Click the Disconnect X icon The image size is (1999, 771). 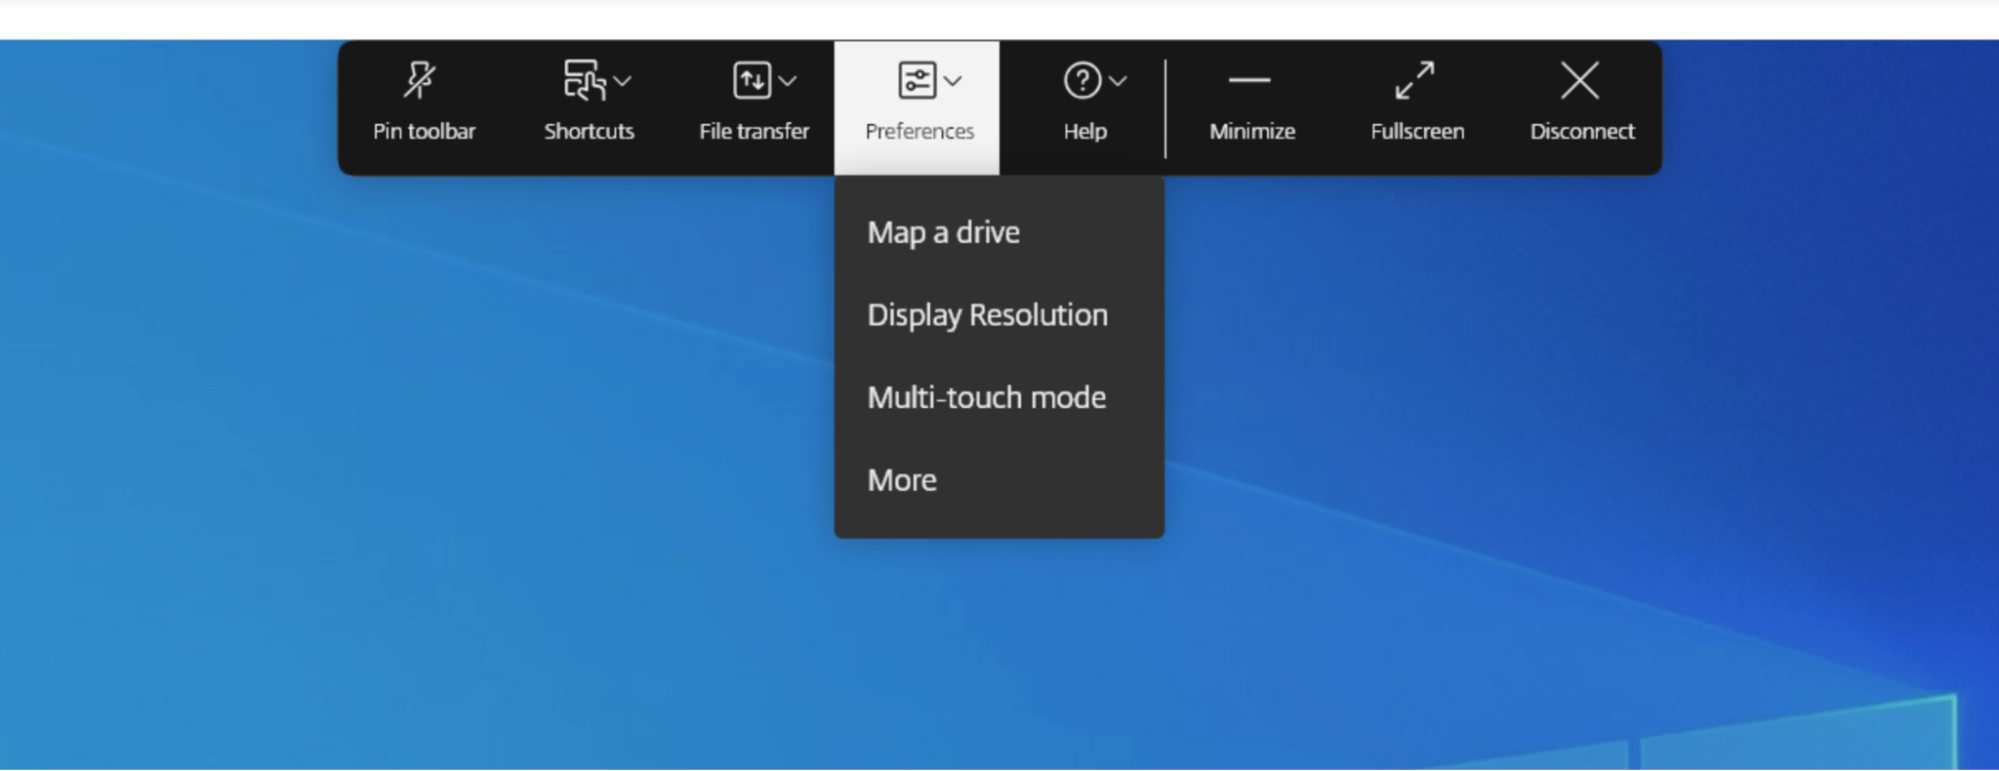tap(1580, 81)
